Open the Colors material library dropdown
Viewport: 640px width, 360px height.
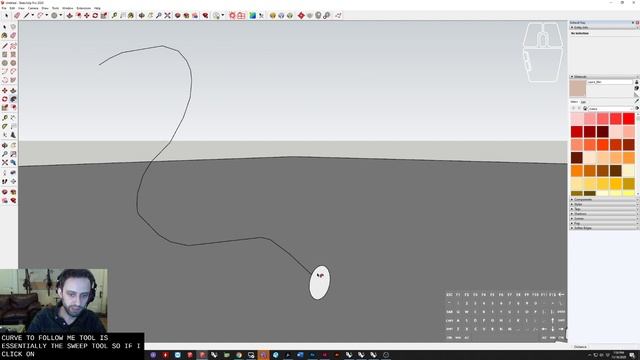(611, 109)
